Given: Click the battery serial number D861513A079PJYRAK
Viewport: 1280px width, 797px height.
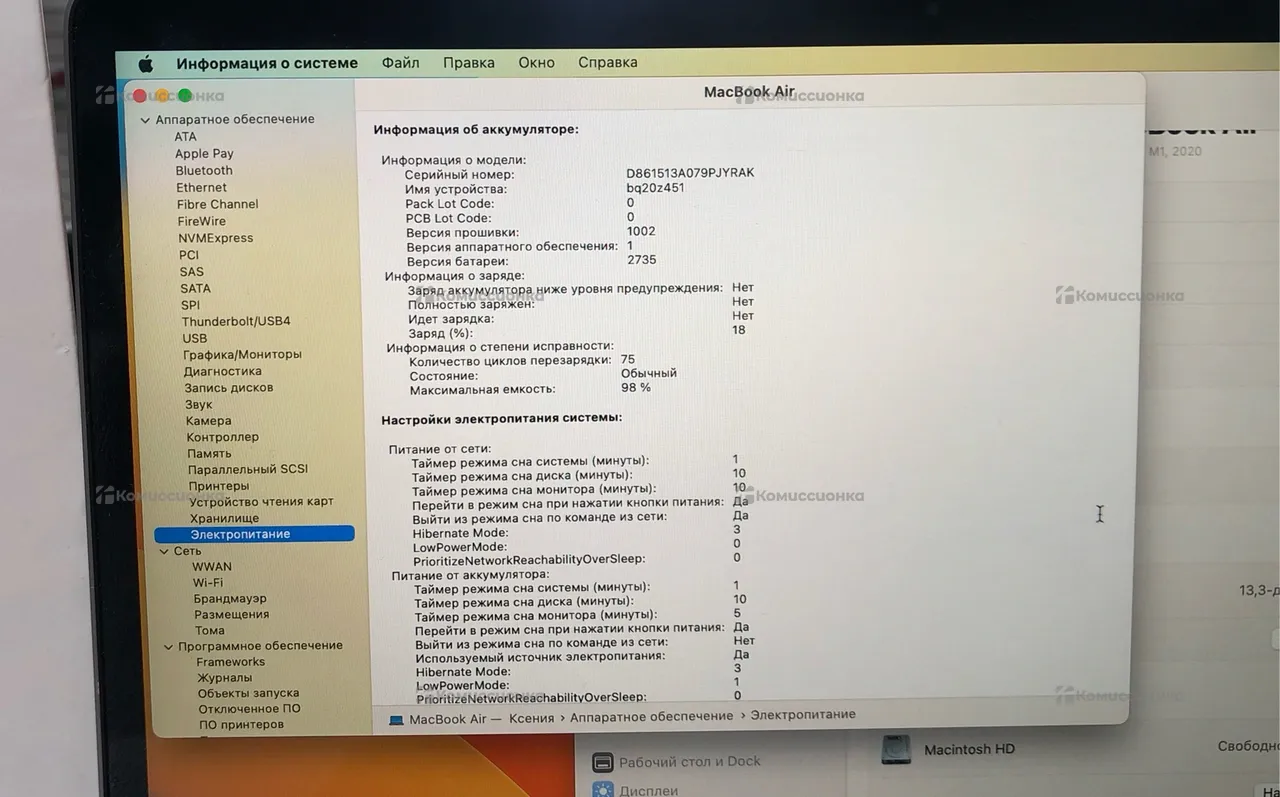Looking at the screenshot, I should [x=690, y=173].
